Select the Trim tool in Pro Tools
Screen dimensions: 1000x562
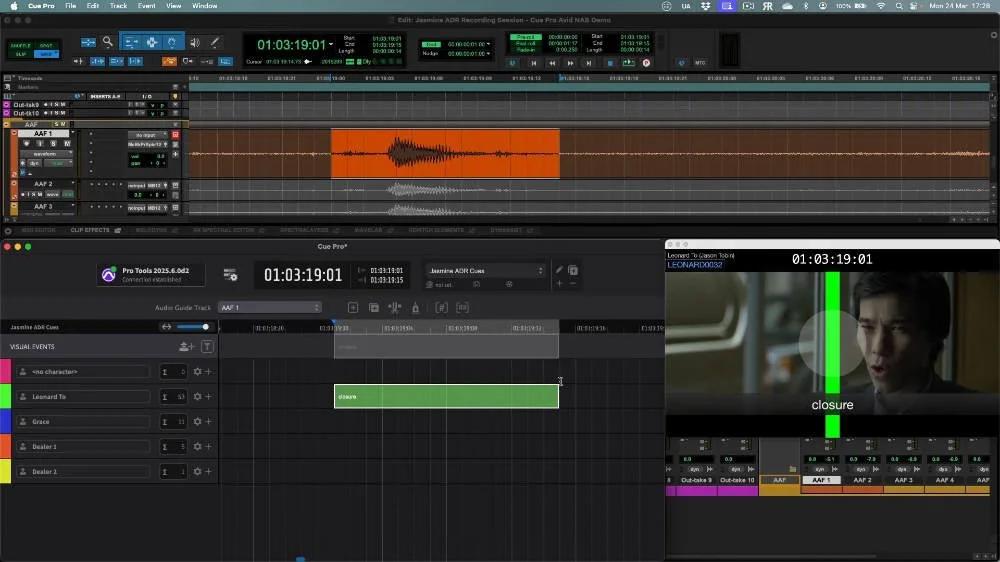pyautogui.click(x=131, y=42)
